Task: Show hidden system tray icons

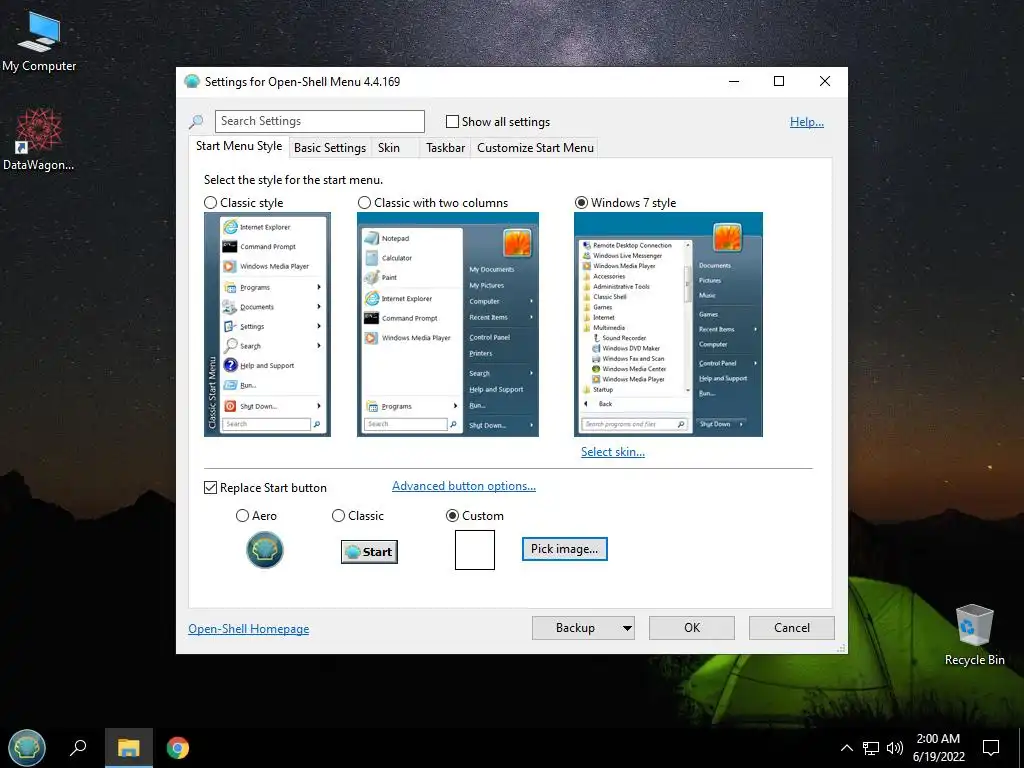Action: (x=846, y=748)
